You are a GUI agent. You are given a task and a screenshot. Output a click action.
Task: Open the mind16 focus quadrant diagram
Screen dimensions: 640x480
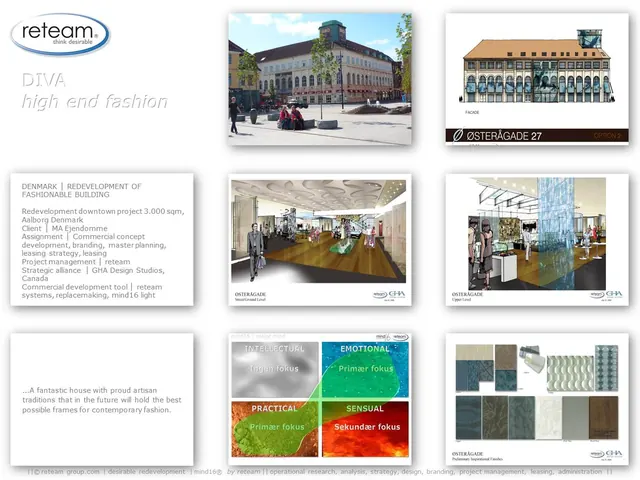click(320, 399)
